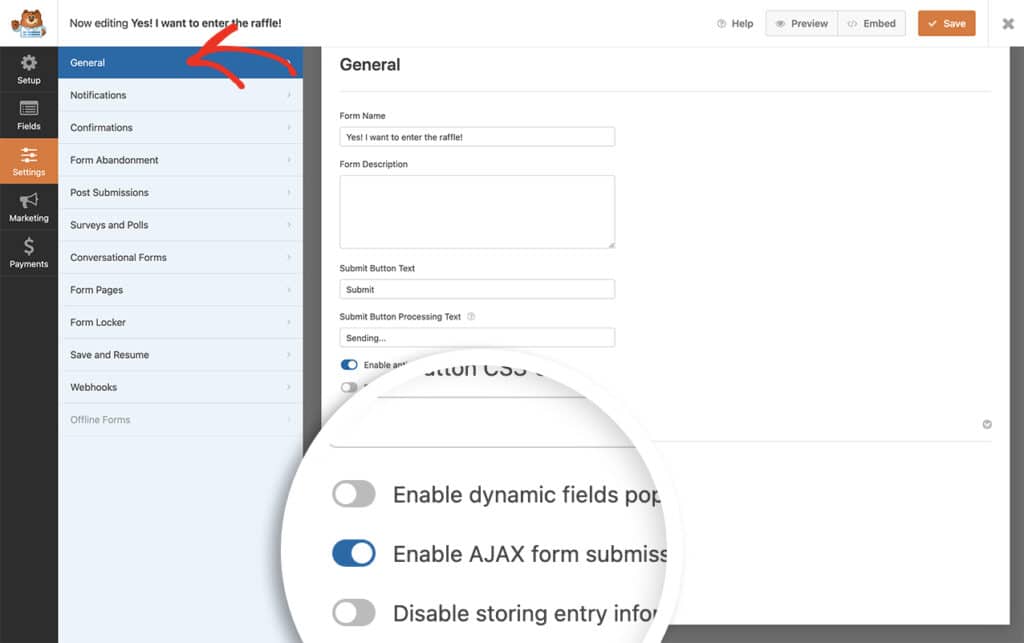
Task: Open the Marketing panel
Action: [29, 207]
